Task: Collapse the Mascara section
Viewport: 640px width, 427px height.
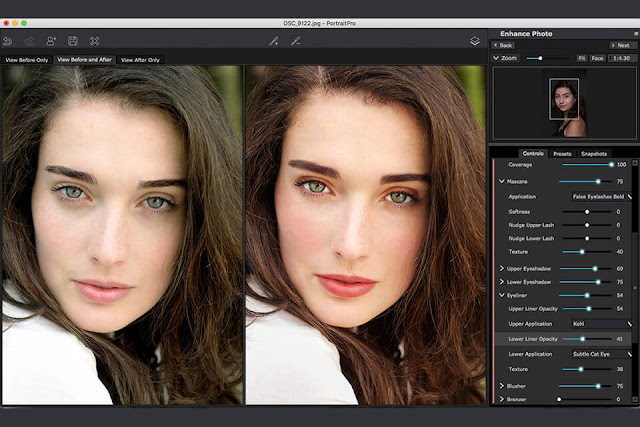Action: pos(502,181)
